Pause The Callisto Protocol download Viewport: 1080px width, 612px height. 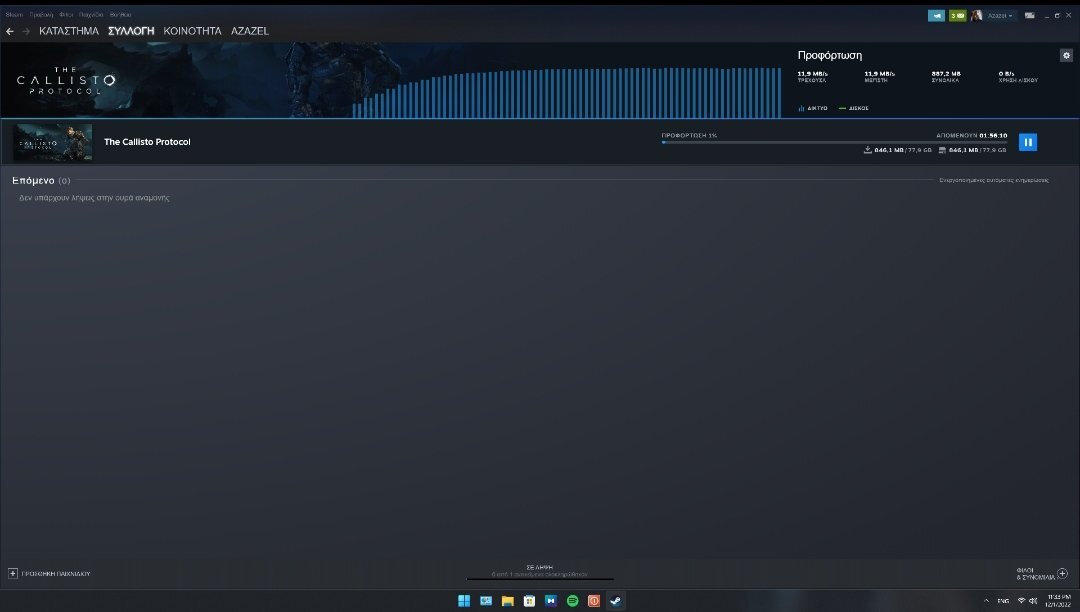tap(1027, 142)
